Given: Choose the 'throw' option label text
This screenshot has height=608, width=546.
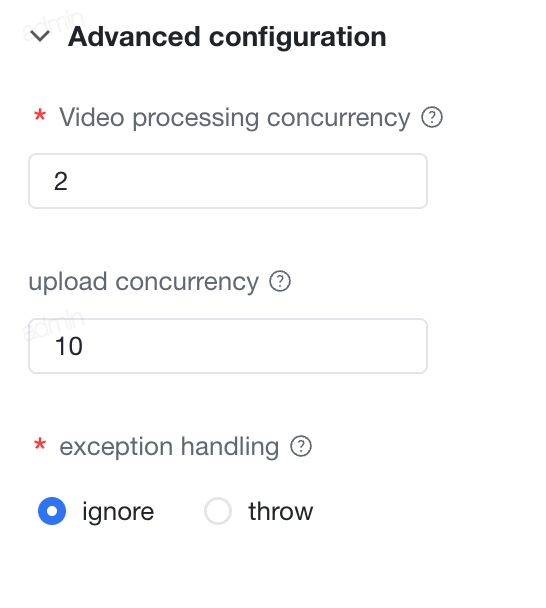Looking at the screenshot, I should (x=281, y=511).
